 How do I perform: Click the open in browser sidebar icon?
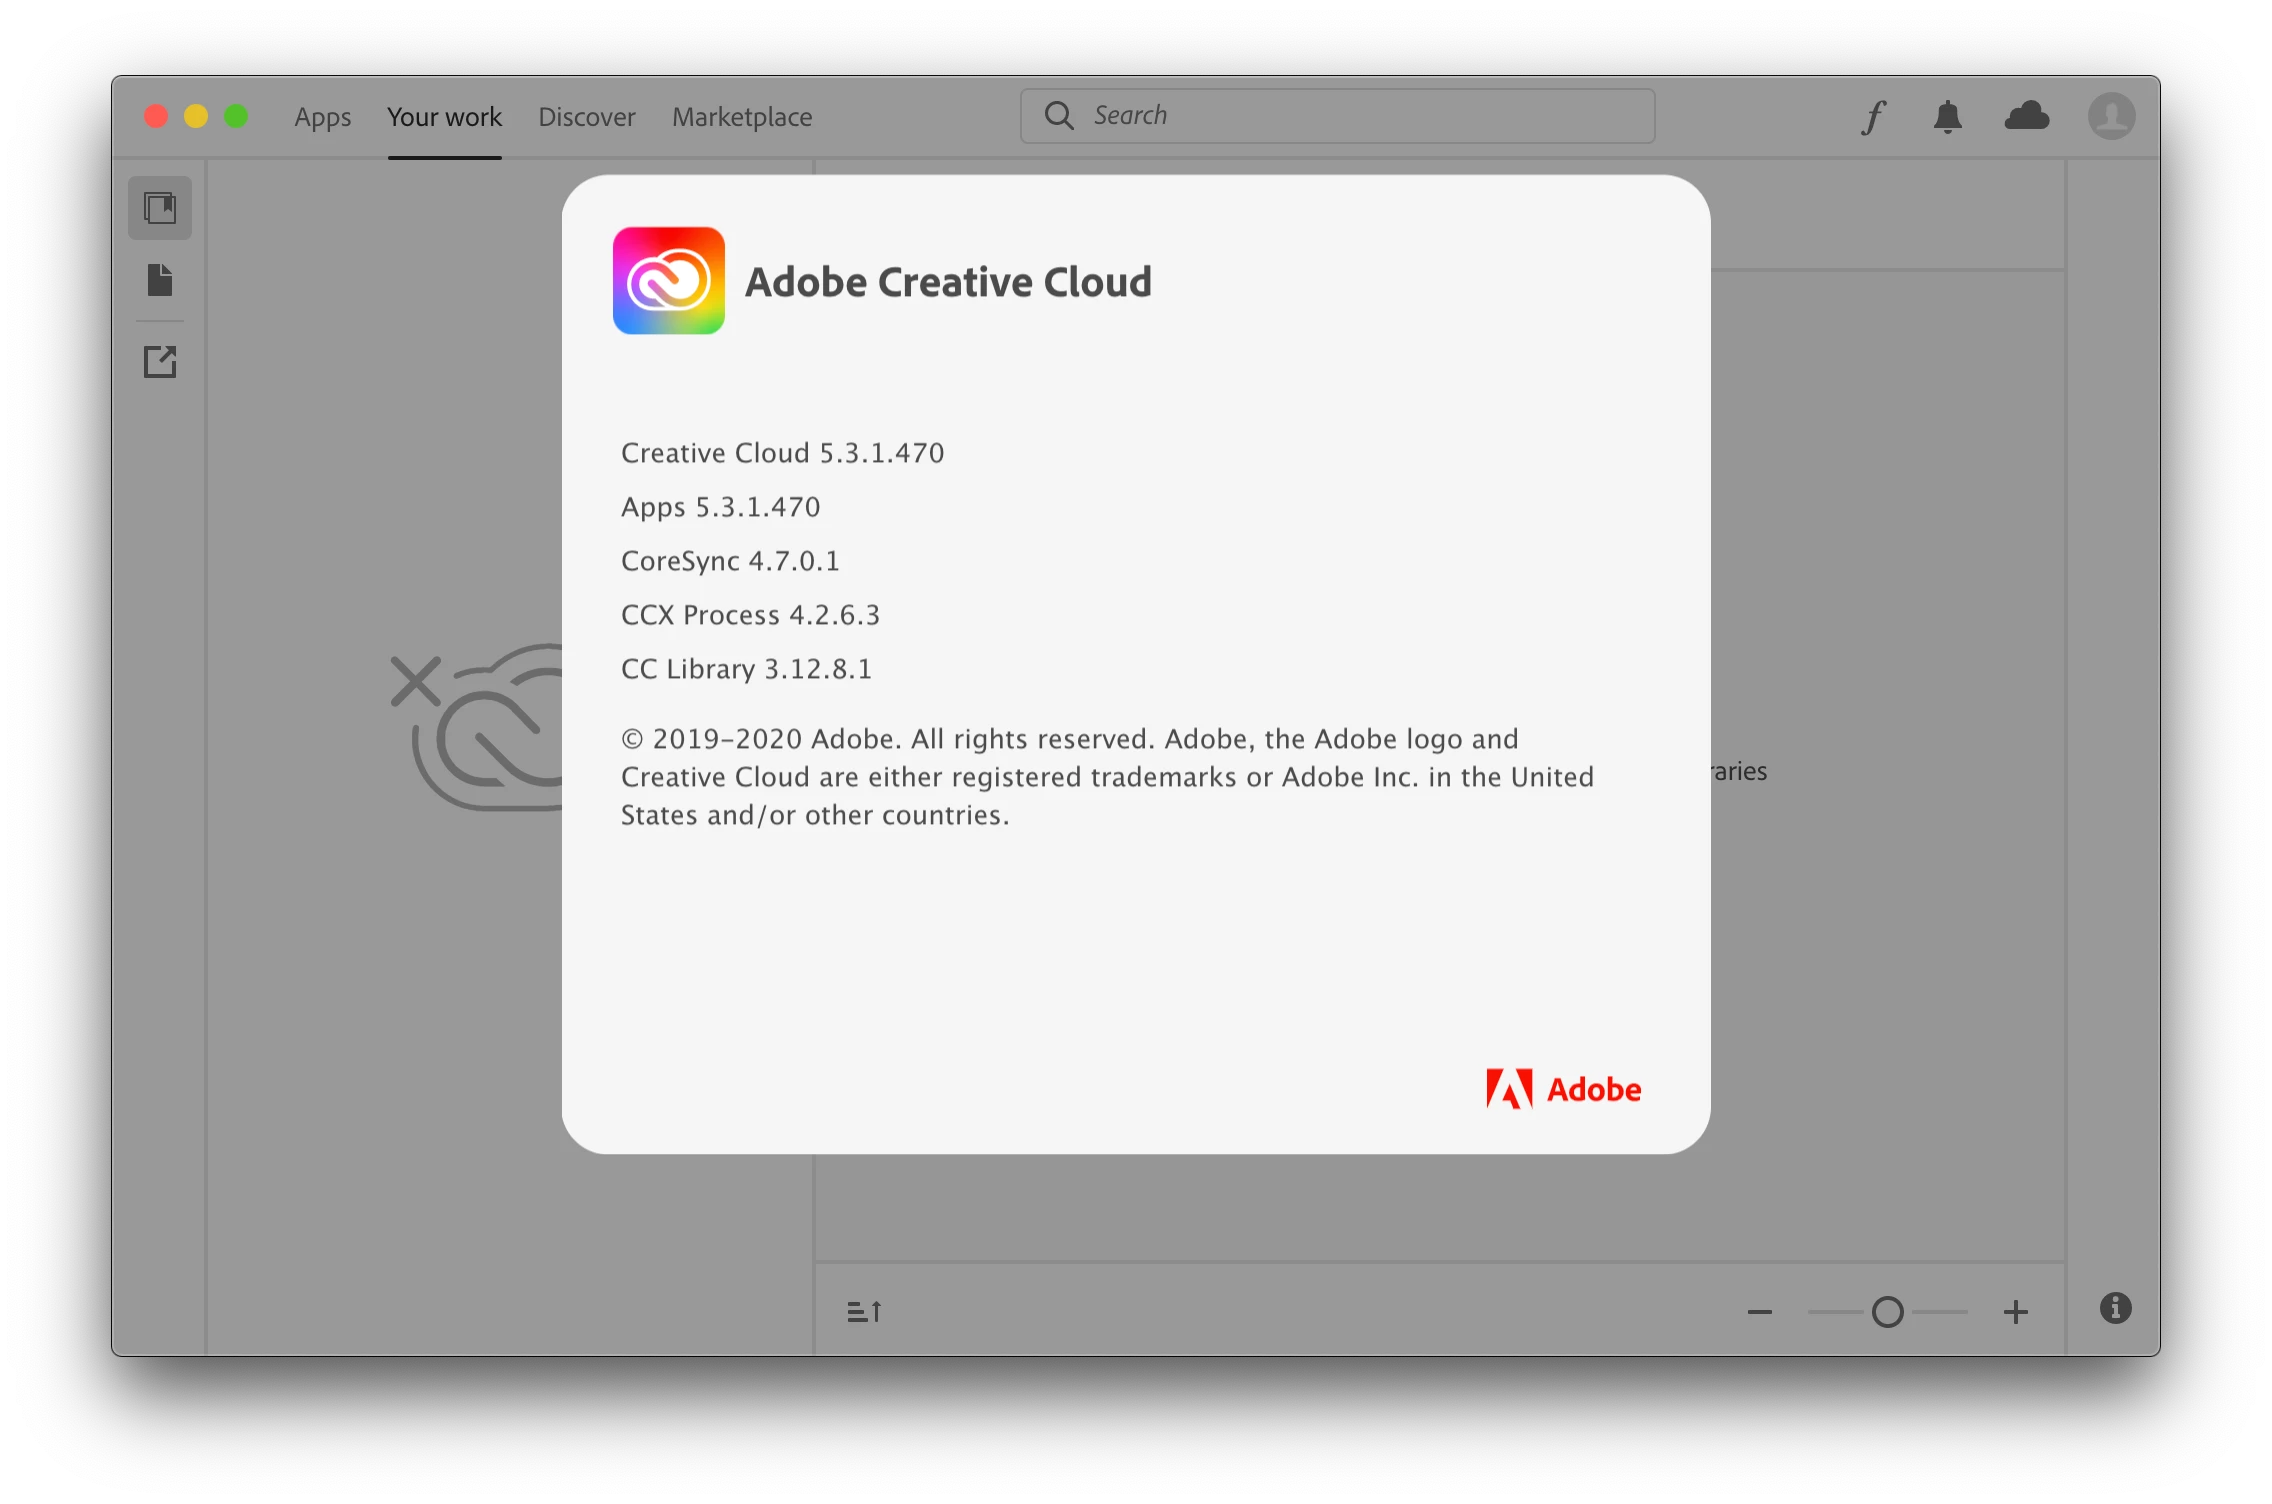click(160, 361)
